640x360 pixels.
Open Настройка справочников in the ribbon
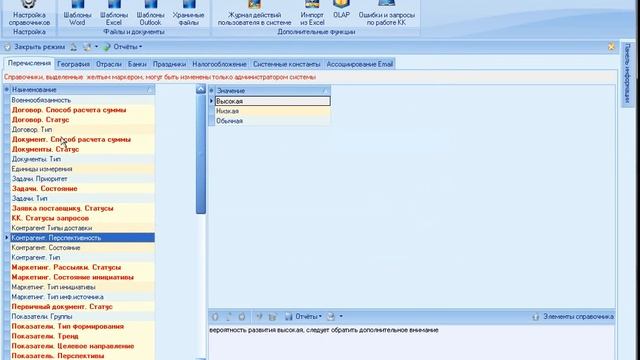coord(29,13)
